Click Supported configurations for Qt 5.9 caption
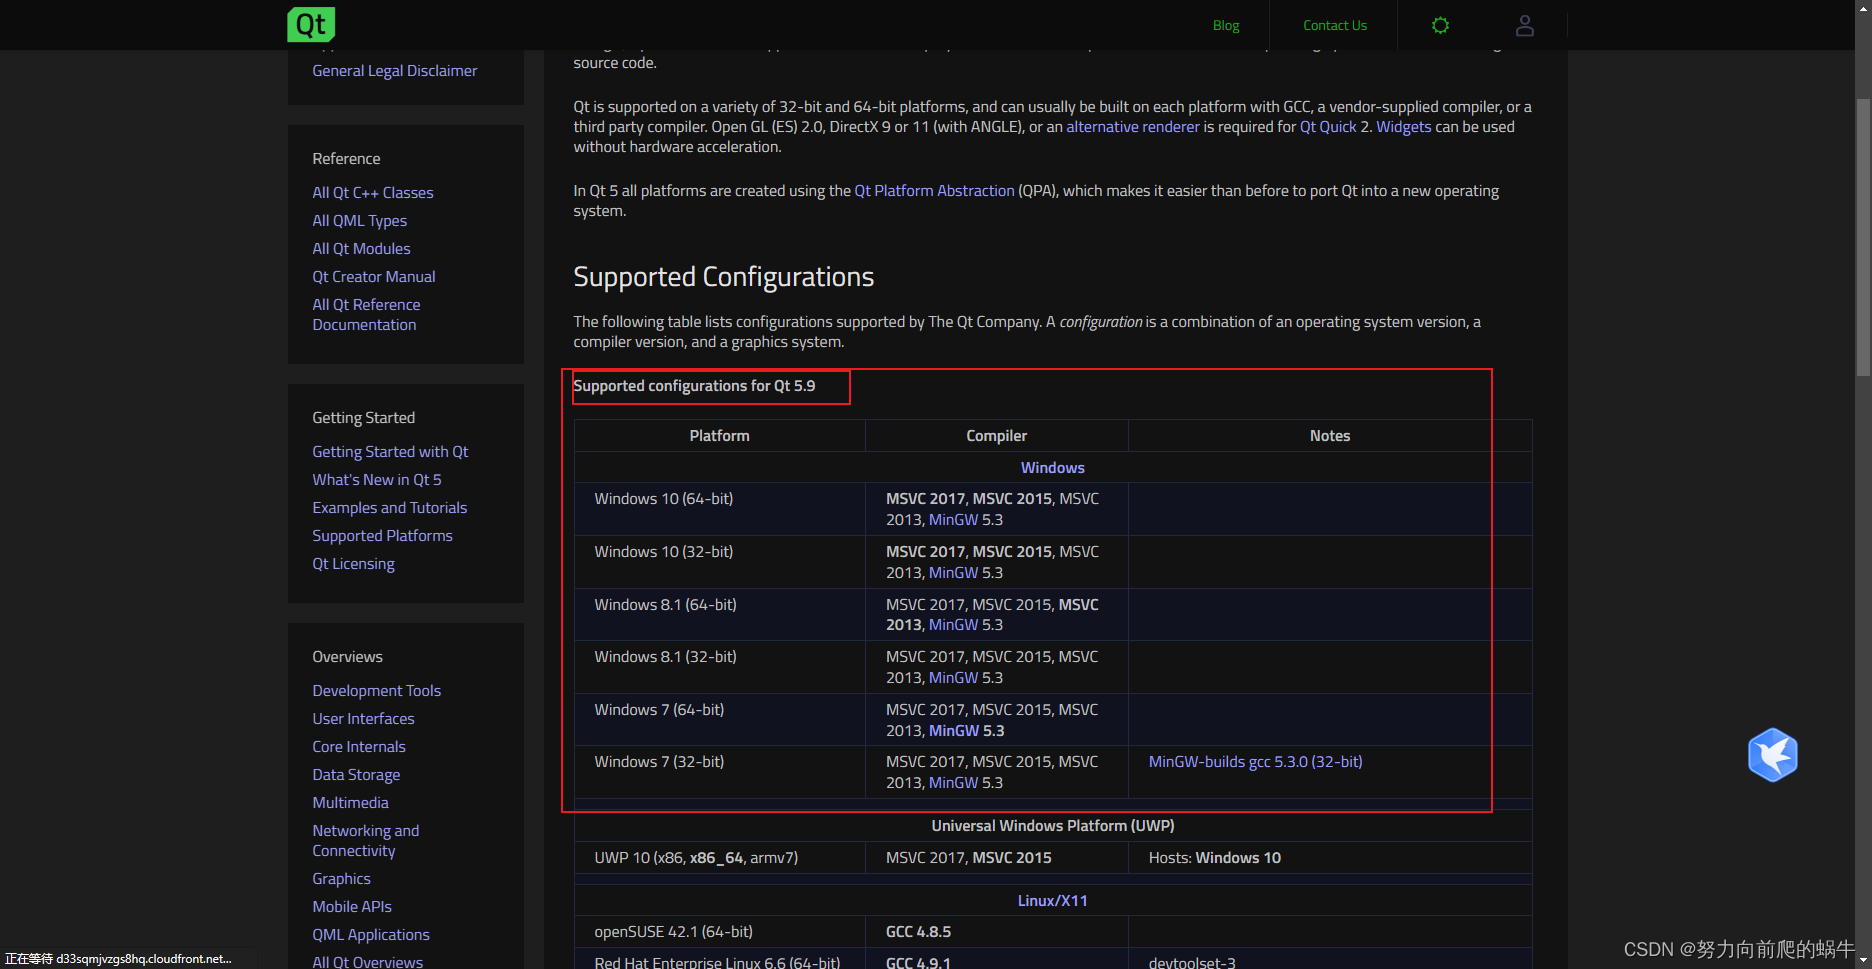 tap(694, 386)
